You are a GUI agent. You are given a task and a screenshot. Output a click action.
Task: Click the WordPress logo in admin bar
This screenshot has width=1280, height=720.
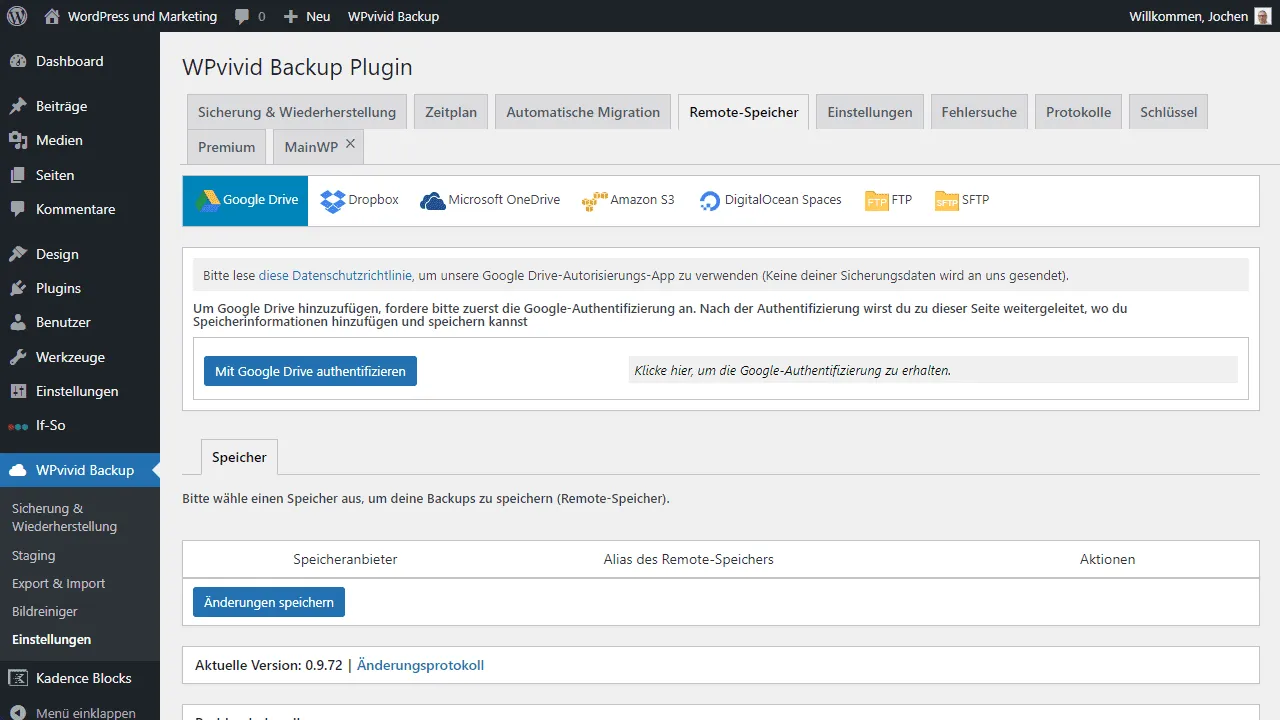(x=16, y=16)
